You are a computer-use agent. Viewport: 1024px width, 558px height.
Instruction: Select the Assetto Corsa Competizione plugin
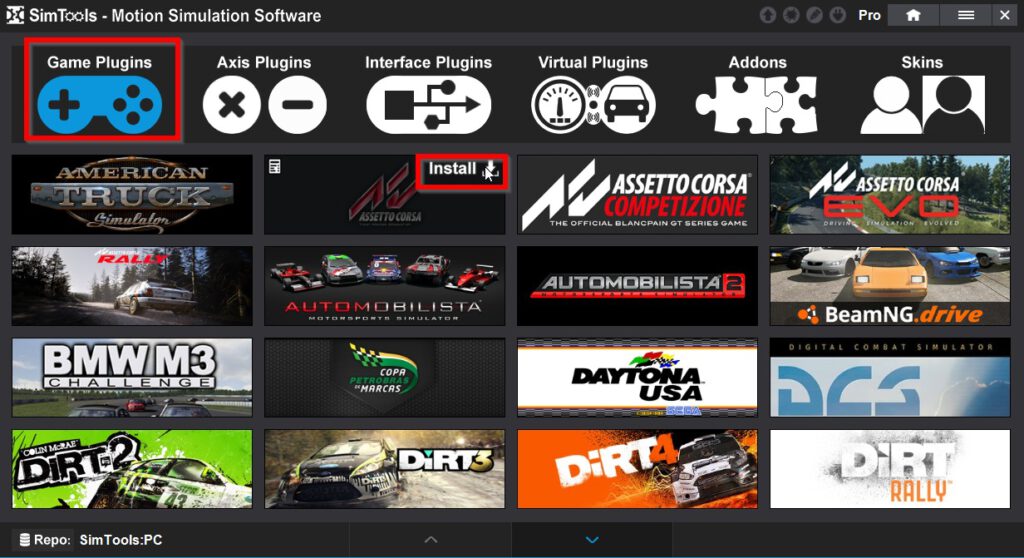637,195
